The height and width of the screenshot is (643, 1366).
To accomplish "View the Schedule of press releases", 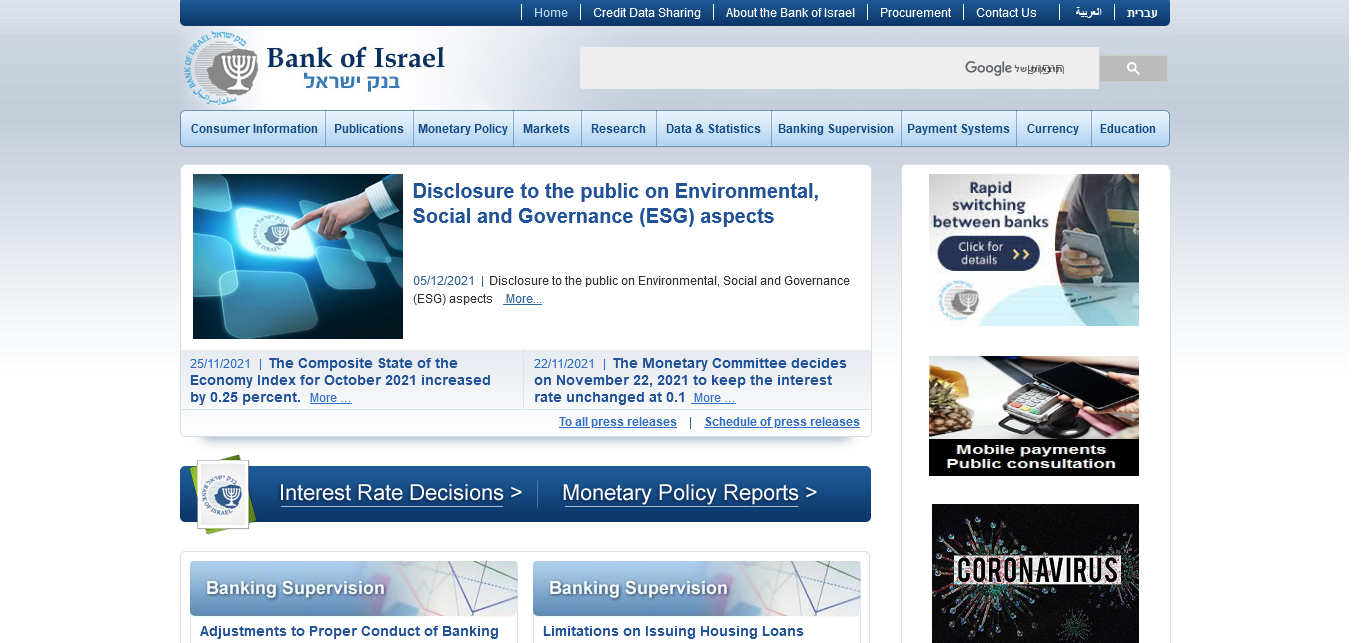I will [781, 422].
